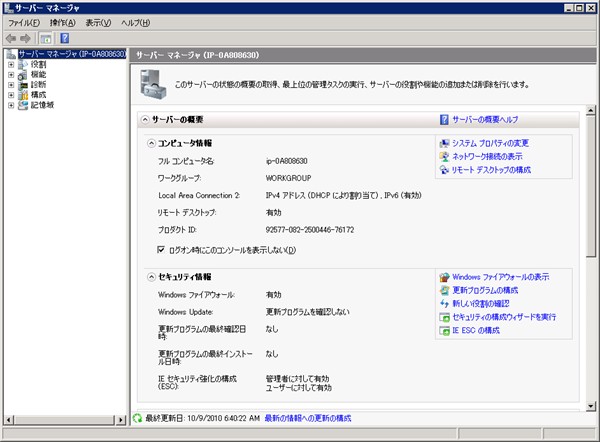Open リモート デスクトップの構成 link
Image resolution: width=600 pixels, height=442 pixels.
[491, 170]
